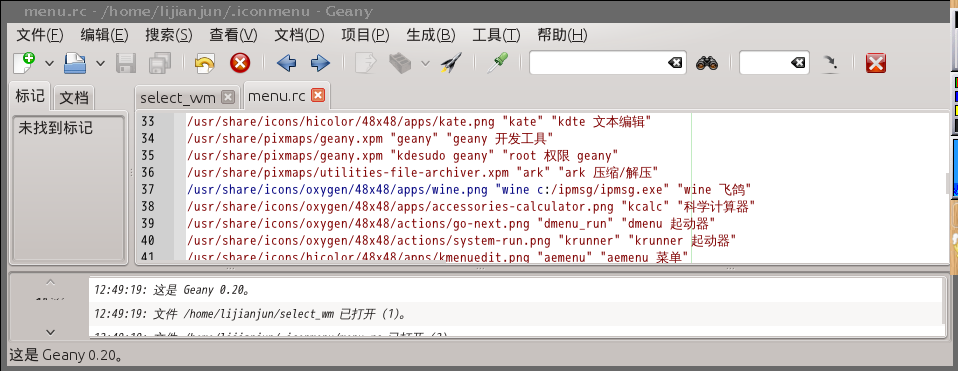958x371 pixels.
Task: Click the New file icon
Action: pos(24,63)
